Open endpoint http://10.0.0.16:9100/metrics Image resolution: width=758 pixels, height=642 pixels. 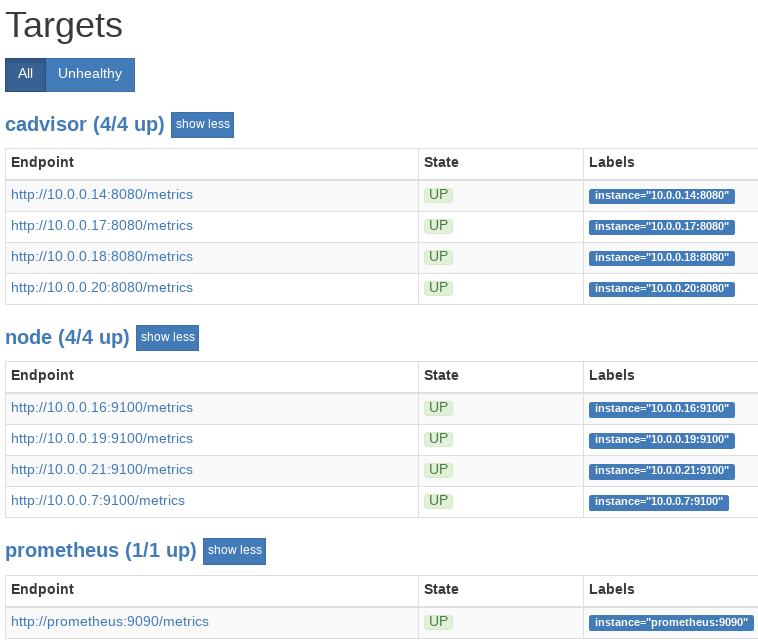(x=102, y=408)
